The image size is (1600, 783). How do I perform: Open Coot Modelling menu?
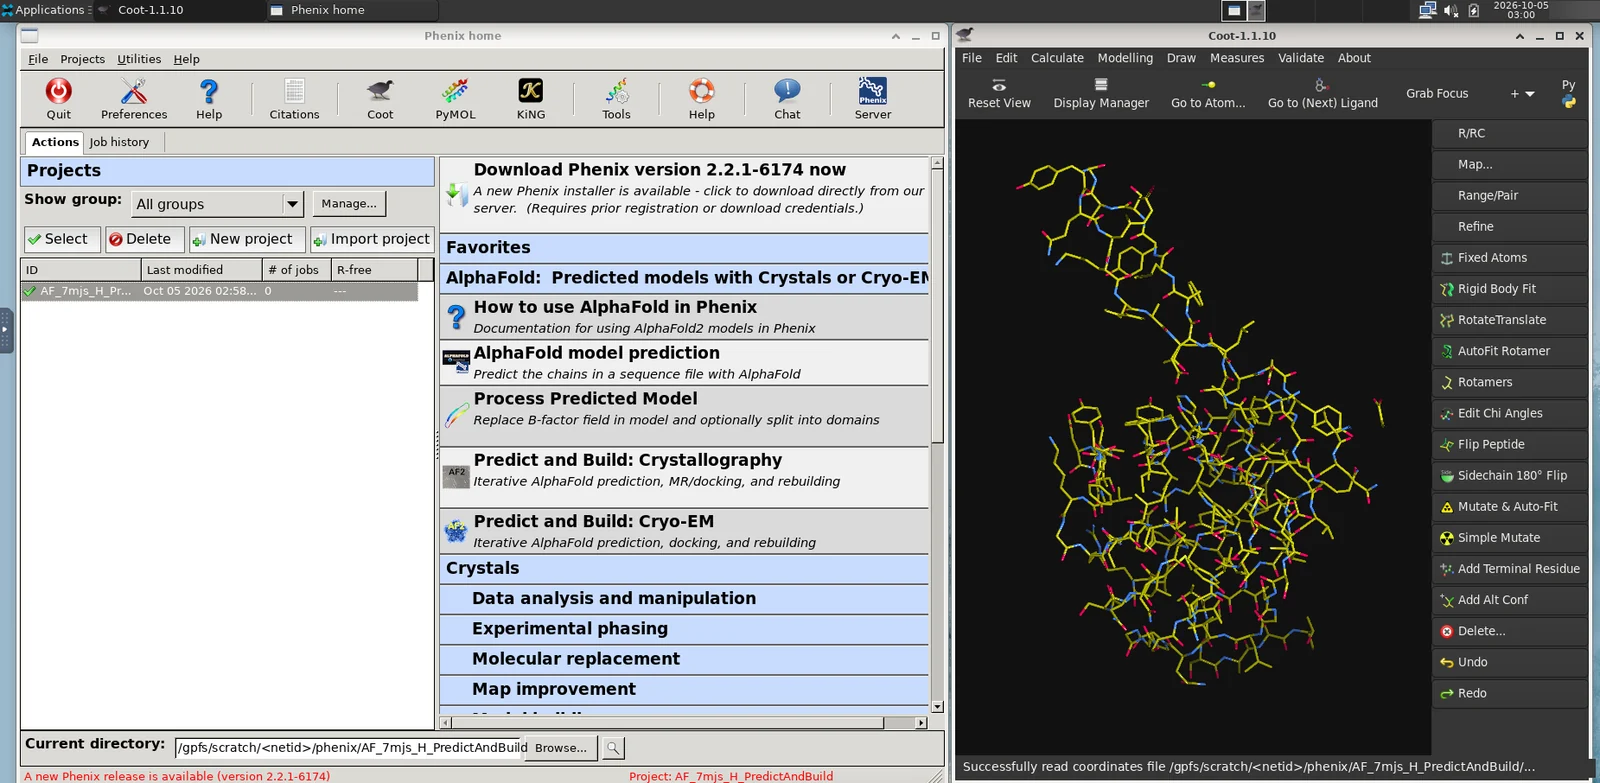(1125, 58)
